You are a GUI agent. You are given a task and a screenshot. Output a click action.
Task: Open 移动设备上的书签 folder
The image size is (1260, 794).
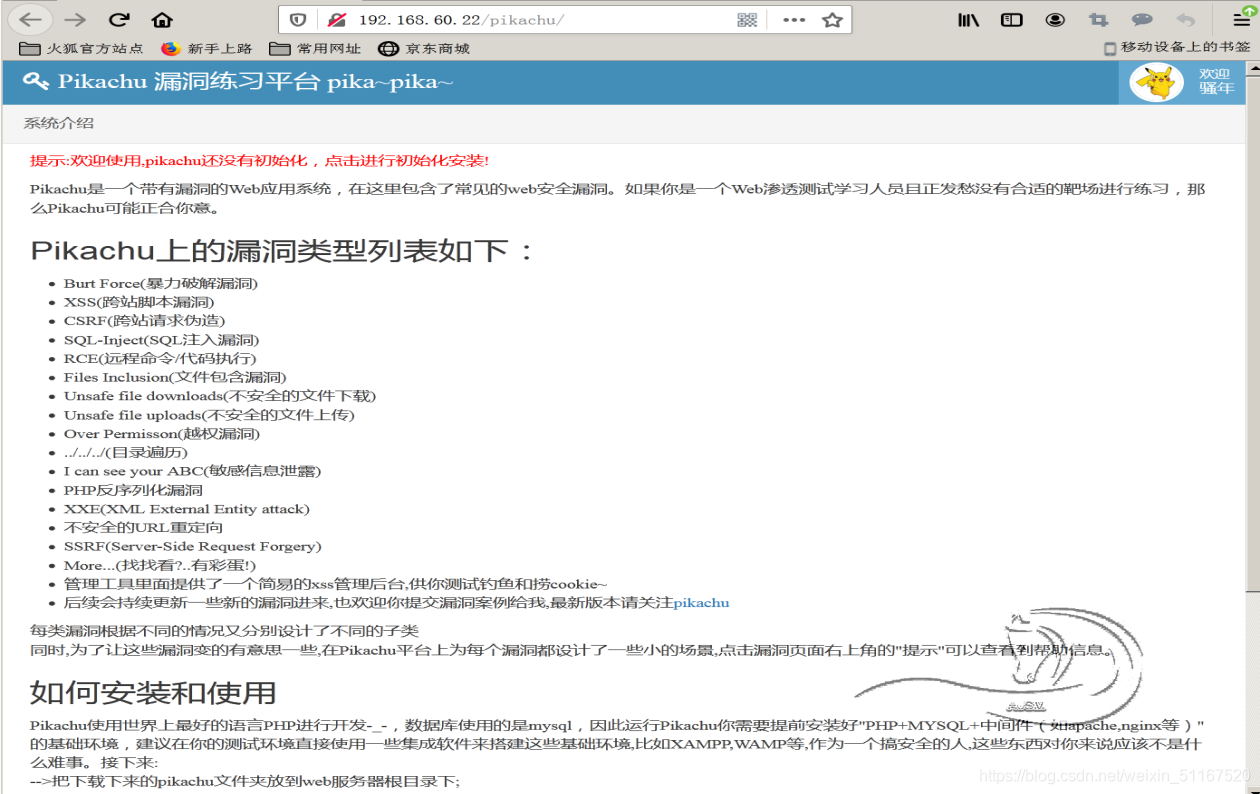(x=1177, y=47)
